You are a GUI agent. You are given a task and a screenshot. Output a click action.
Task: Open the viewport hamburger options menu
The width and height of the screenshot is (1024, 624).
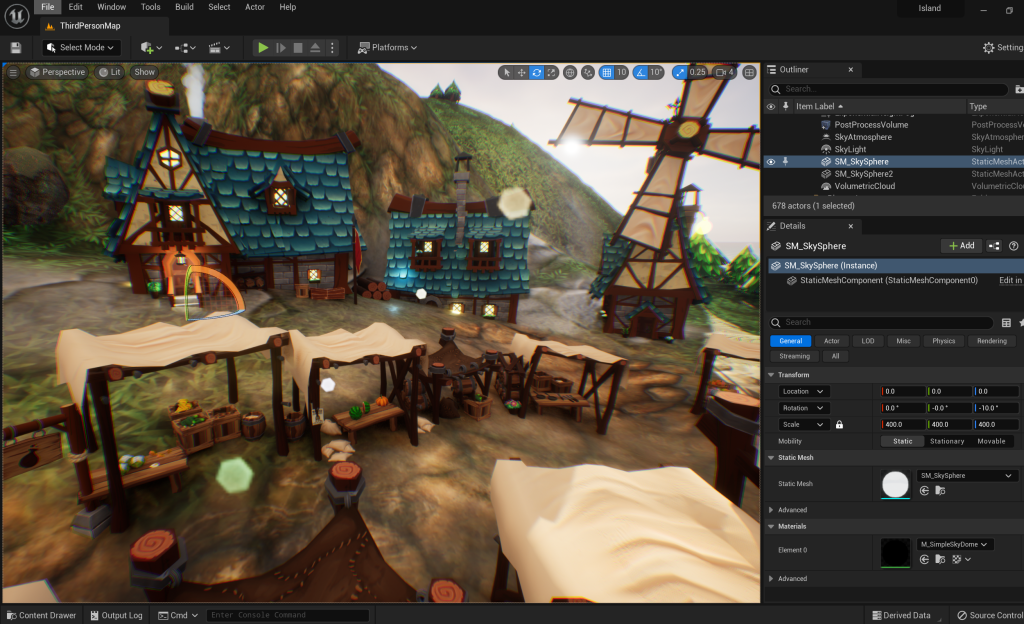(x=13, y=72)
